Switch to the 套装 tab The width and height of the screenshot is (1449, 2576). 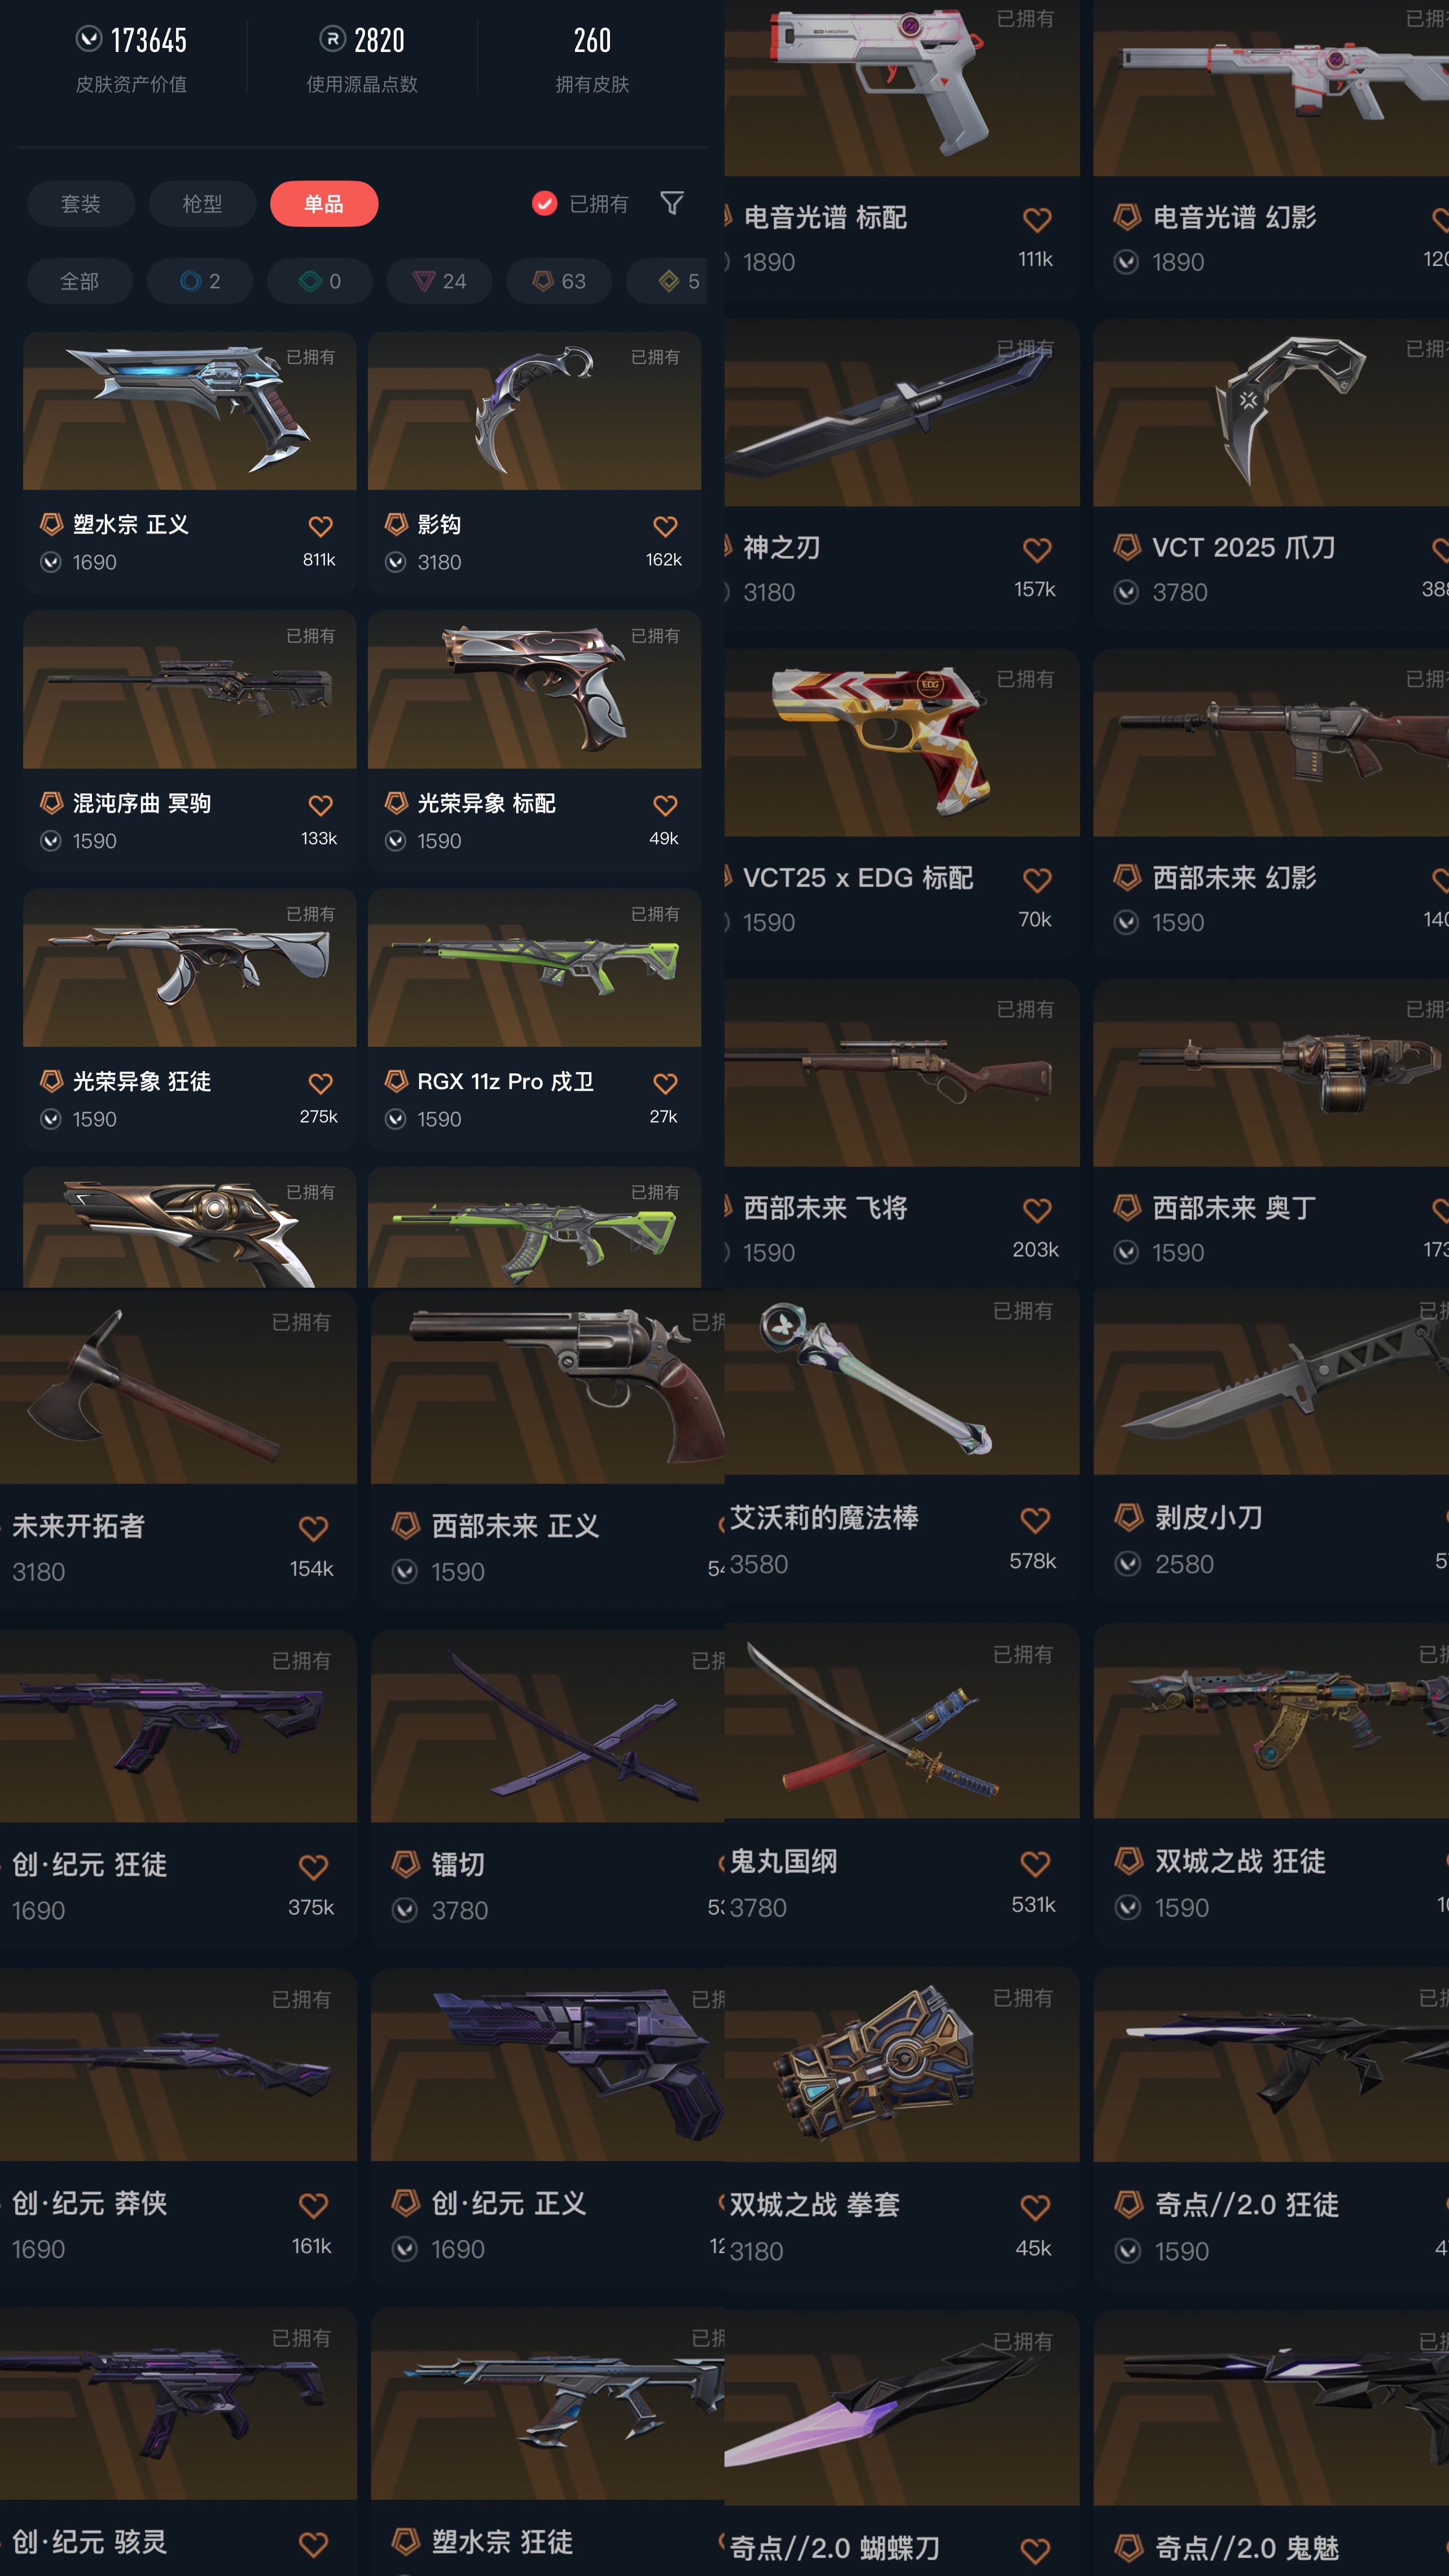click(81, 204)
